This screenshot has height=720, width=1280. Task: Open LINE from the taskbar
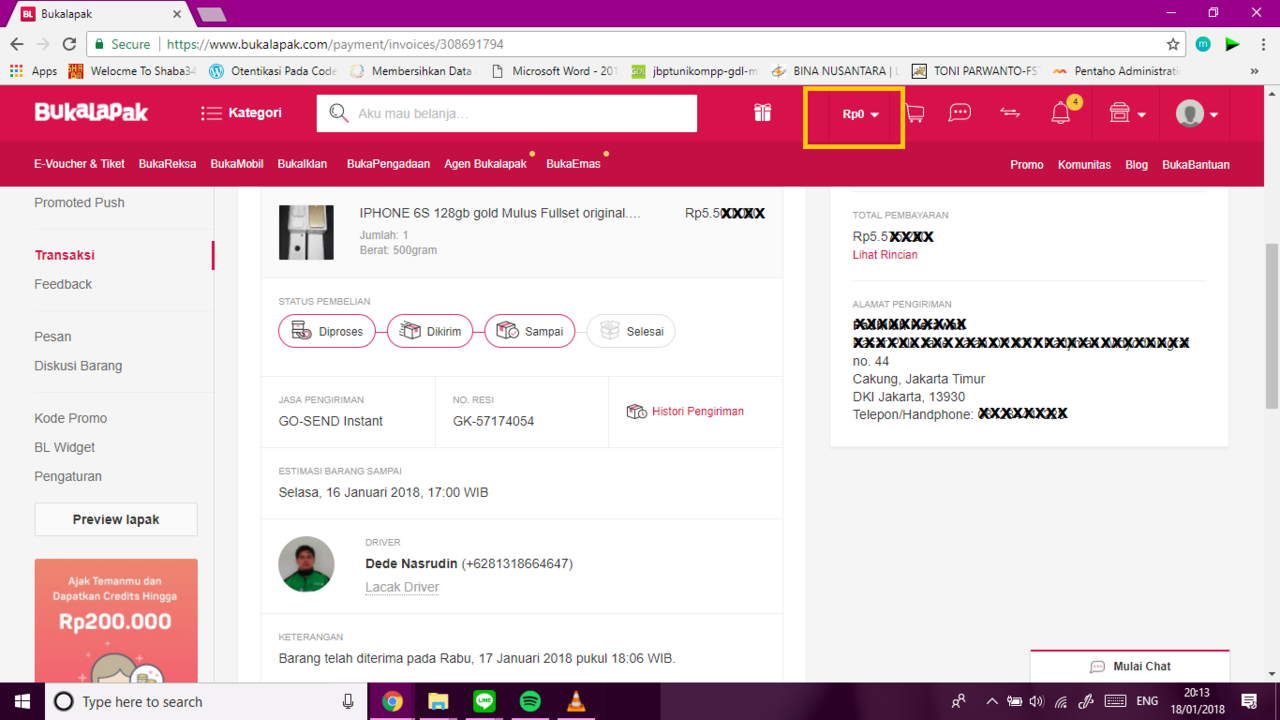(484, 701)
